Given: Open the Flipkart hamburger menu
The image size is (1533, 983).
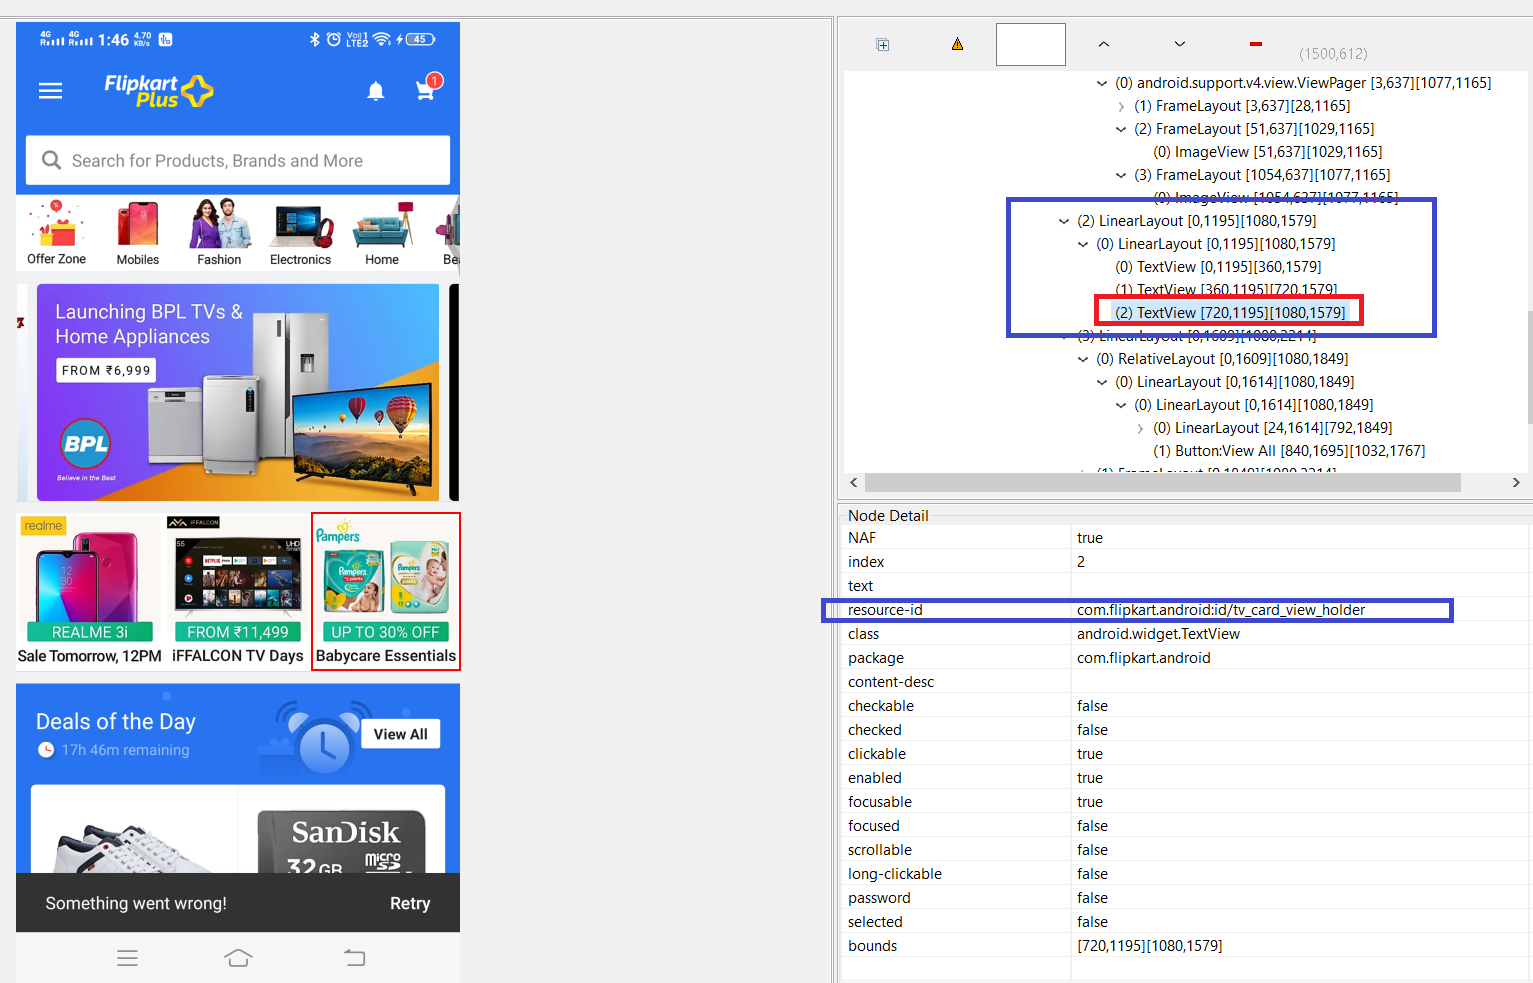Looking at the screenshot, I should pyautogui.click(x=50, y=91).
